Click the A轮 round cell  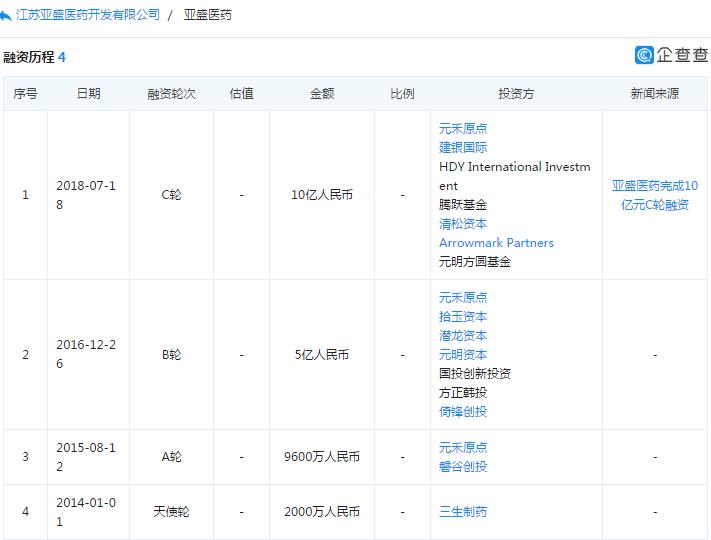click(171, 457)
